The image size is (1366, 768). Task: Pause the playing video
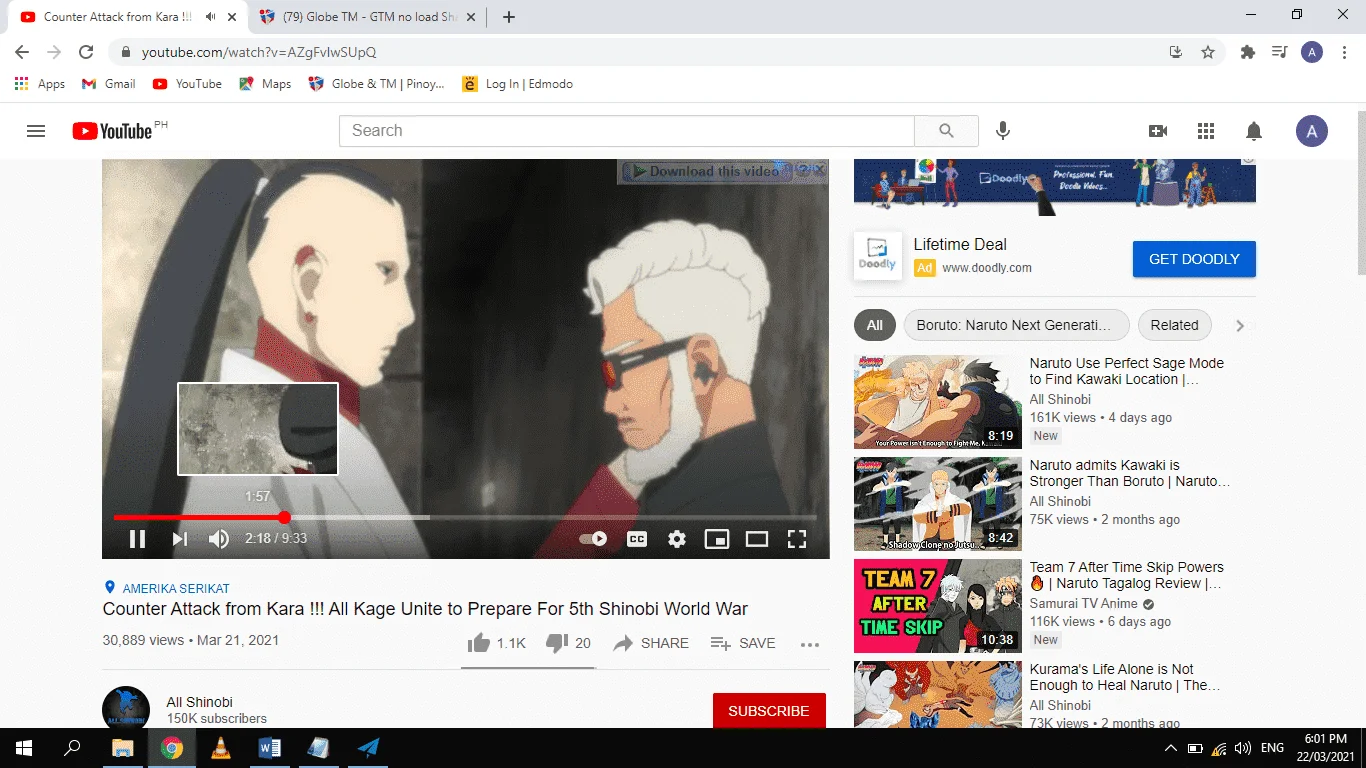[138, 539]
